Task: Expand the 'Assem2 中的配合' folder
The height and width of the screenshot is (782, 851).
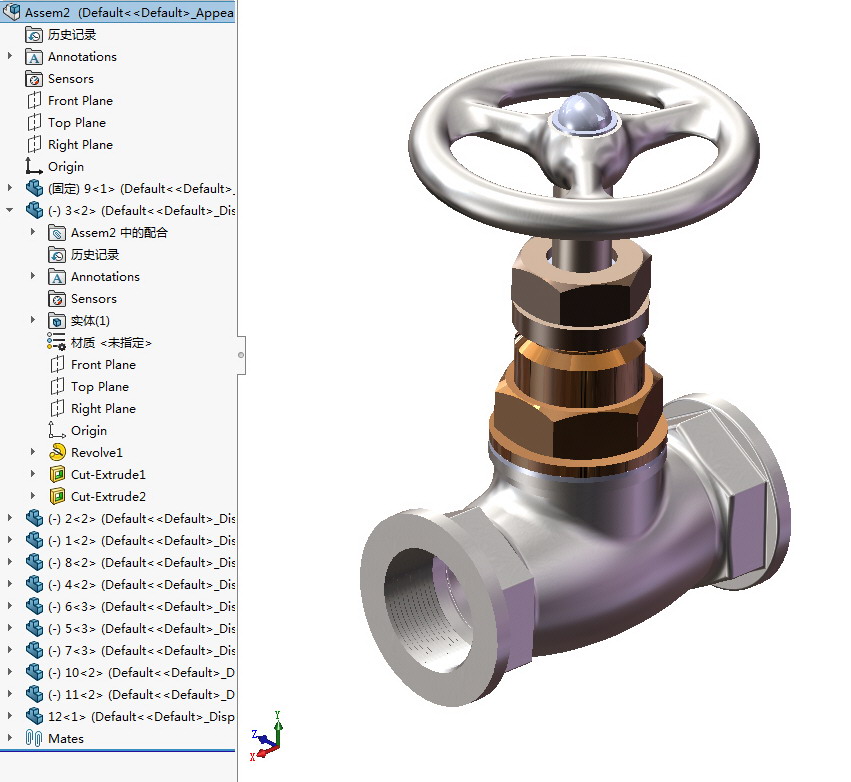Action: 33,232
